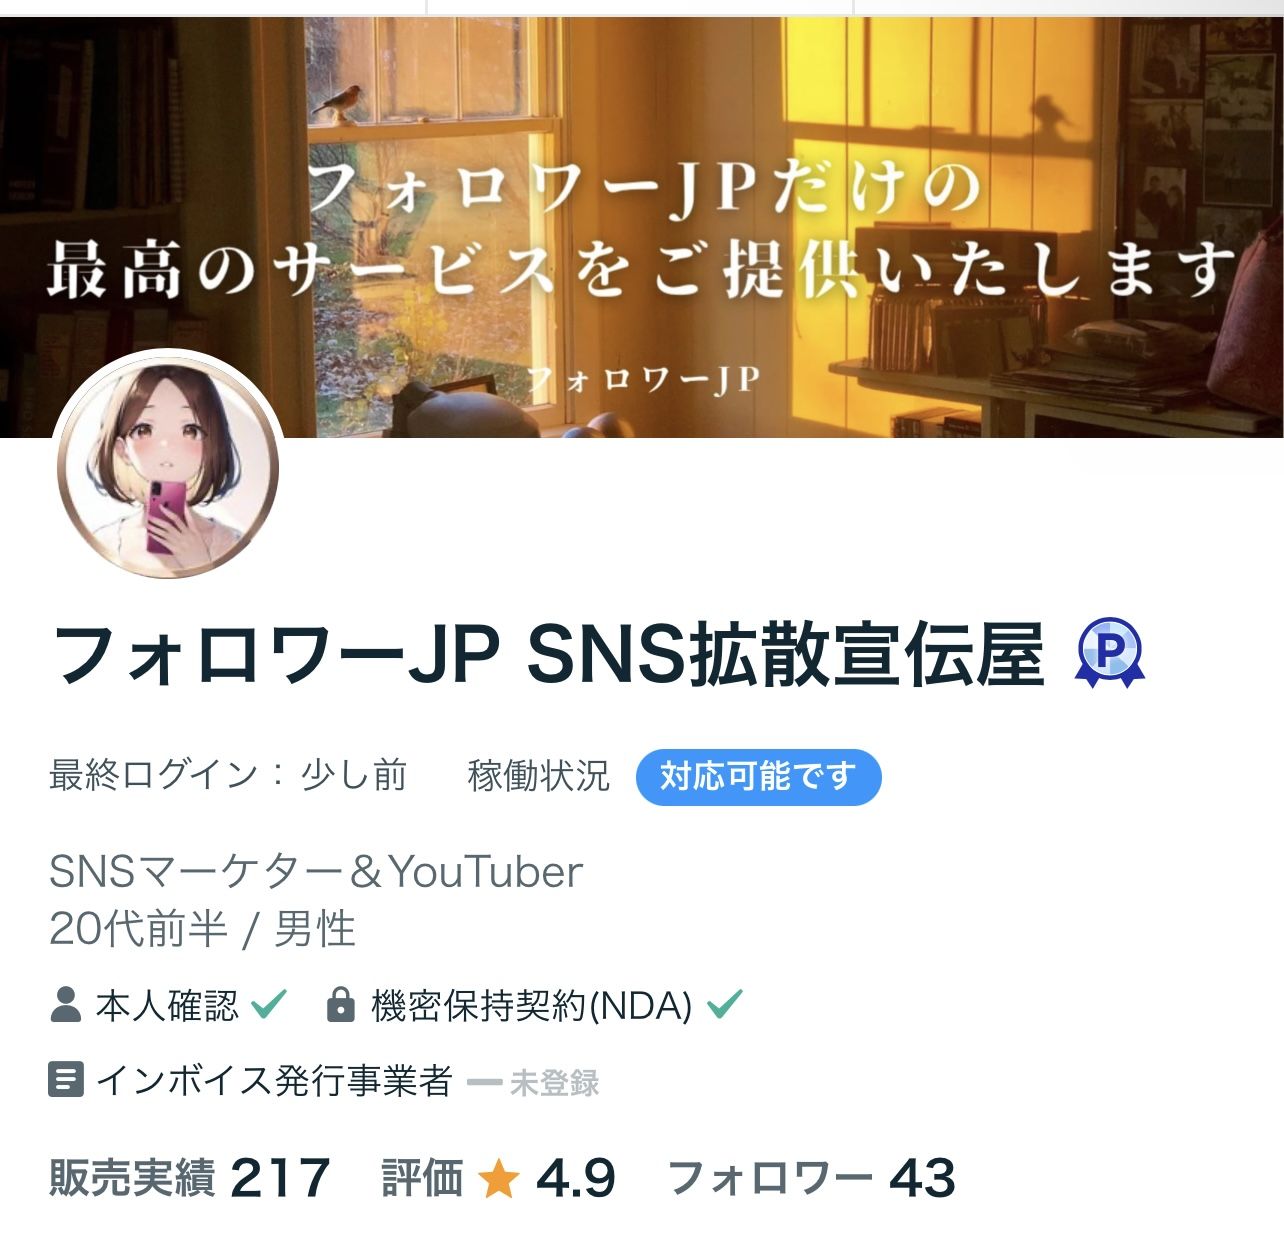The width and height of the screenshot is (1284, 1258).
Task: Click the orange star rating icon
Action: pyautogui.click(x=498, y=1178)
